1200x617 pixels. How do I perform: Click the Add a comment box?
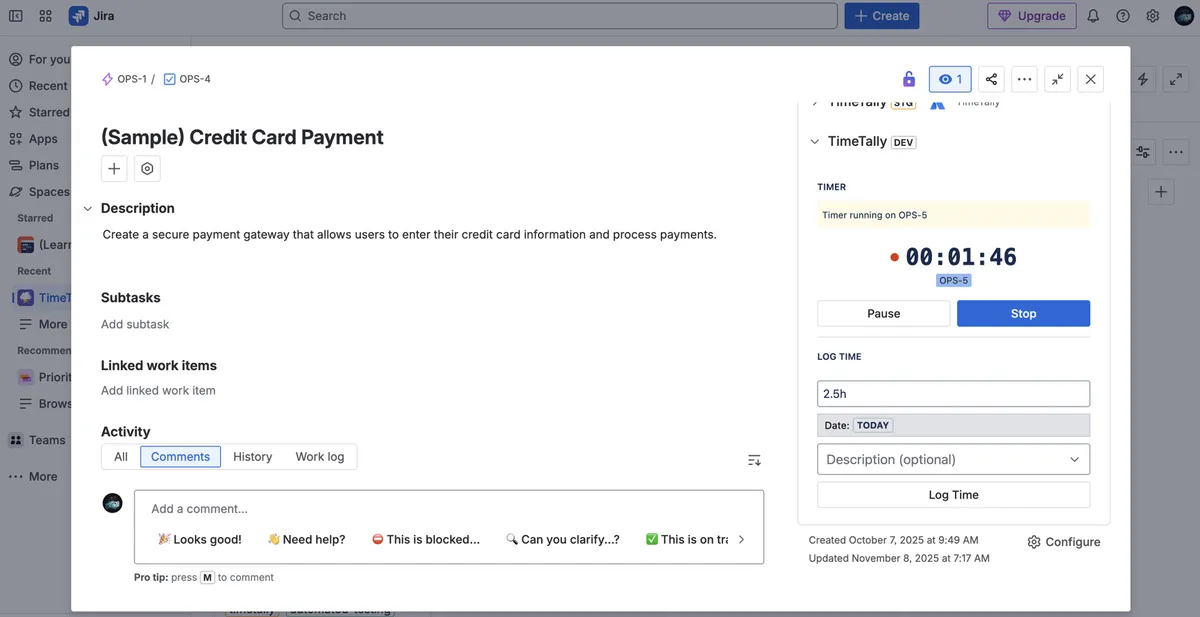tap(449, 509)
